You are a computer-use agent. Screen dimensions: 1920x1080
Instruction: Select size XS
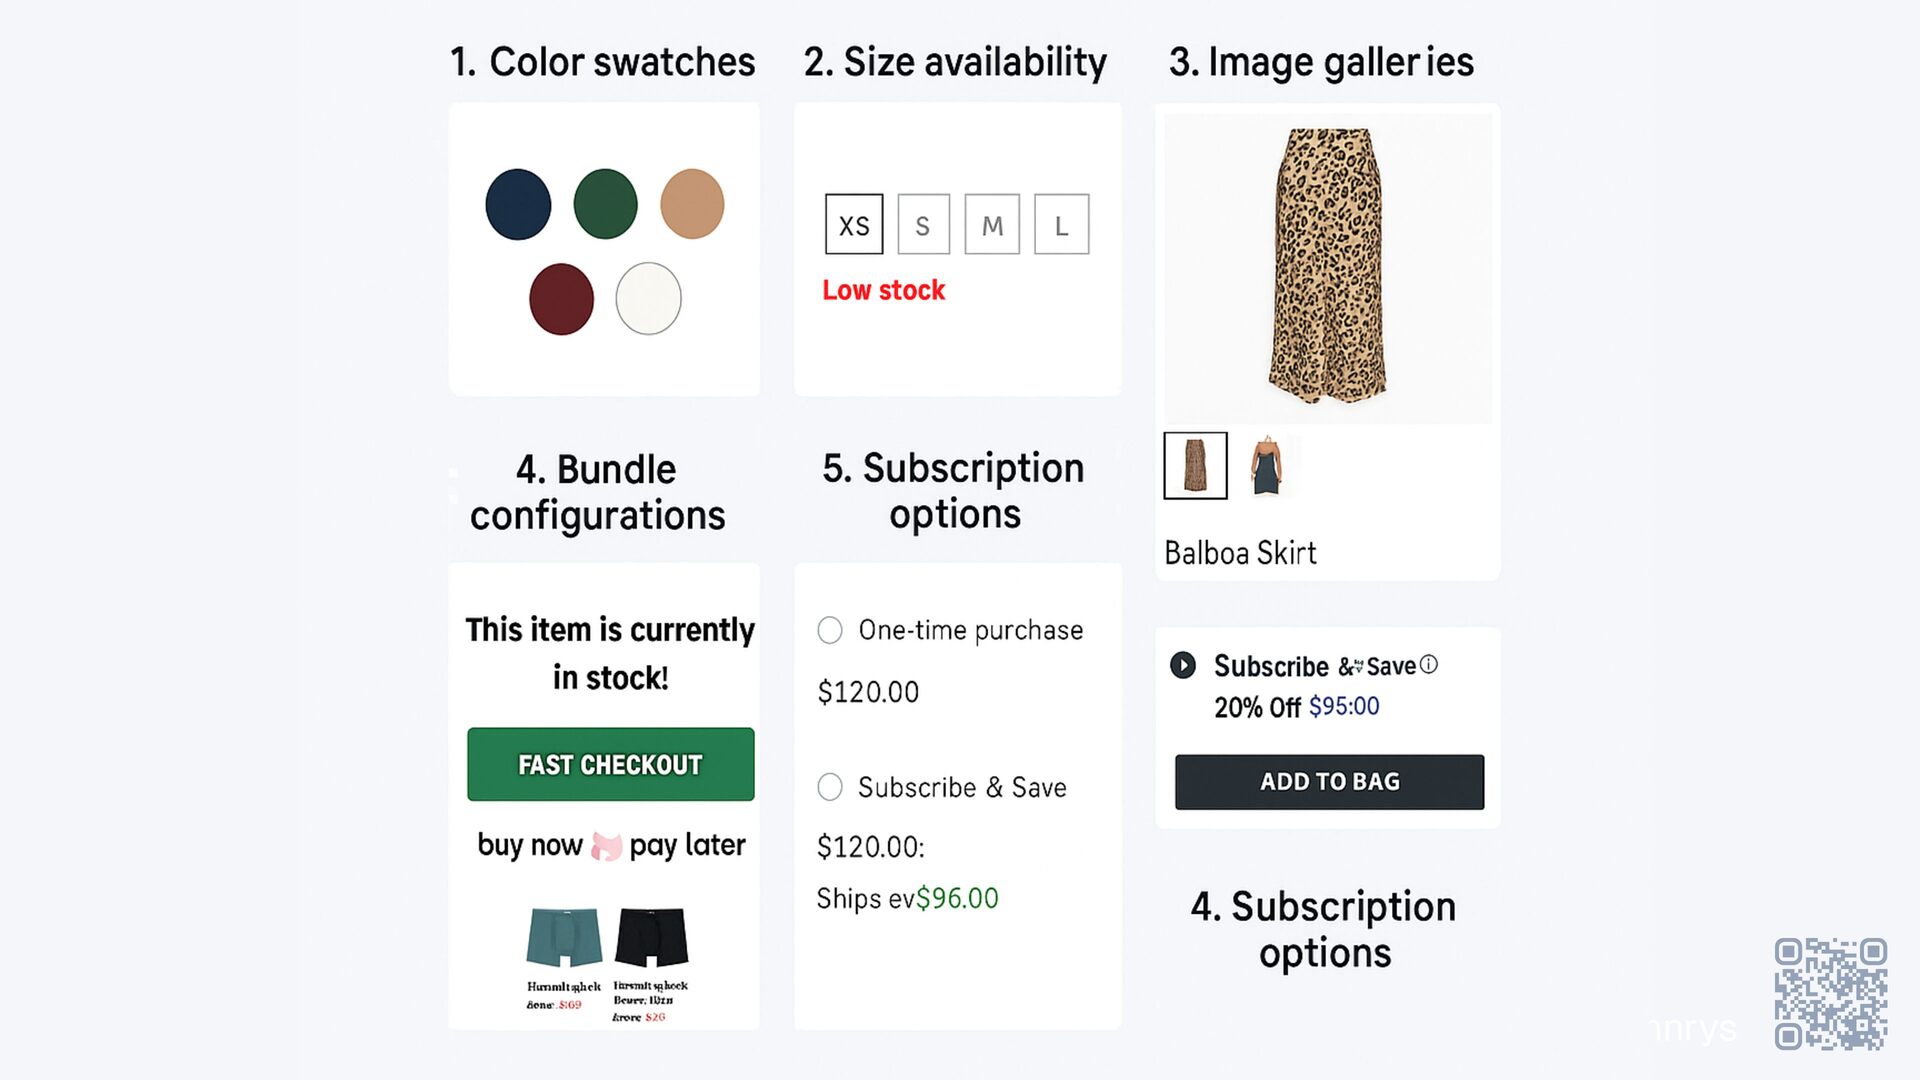coord(854,225)
